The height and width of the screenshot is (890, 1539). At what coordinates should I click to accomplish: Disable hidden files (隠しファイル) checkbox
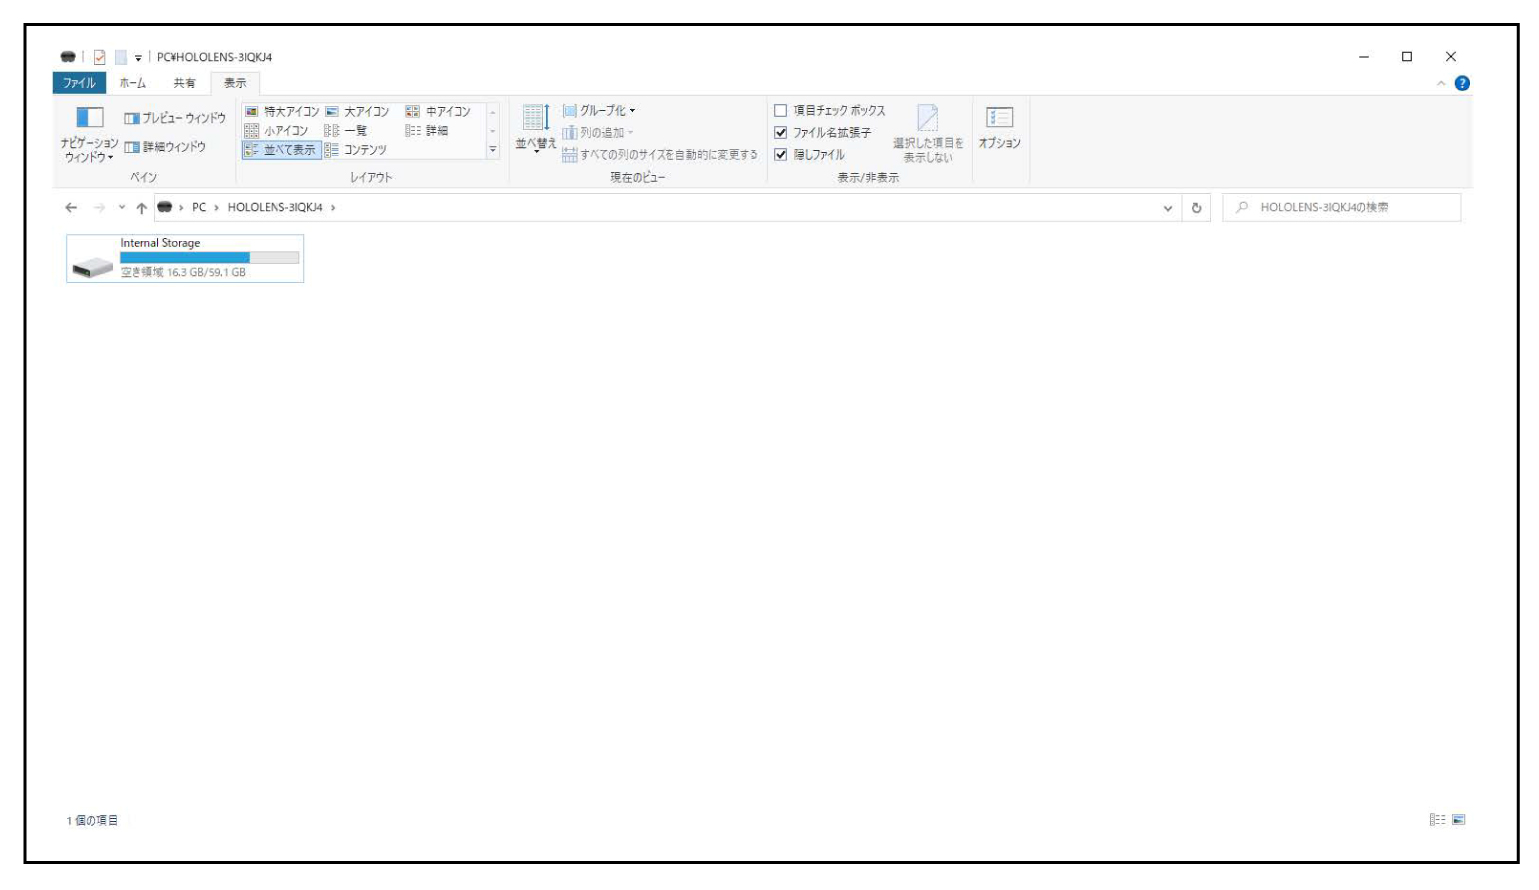coord(781,155)
